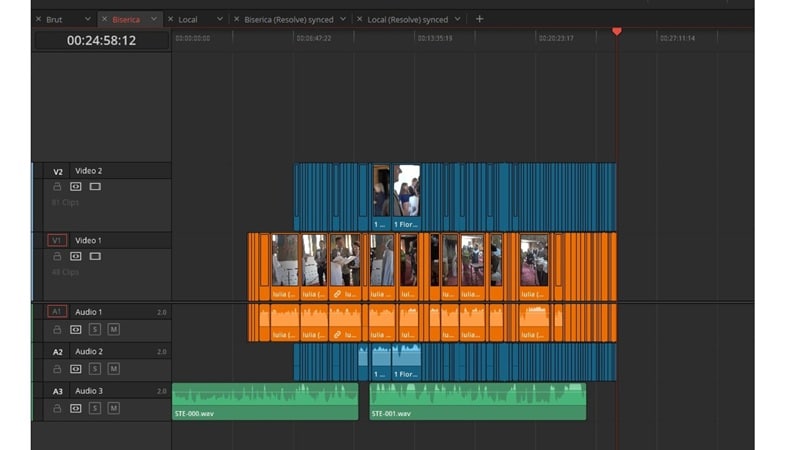
Task: Click the Video 2 track name
Action: [x=88, y=170]
